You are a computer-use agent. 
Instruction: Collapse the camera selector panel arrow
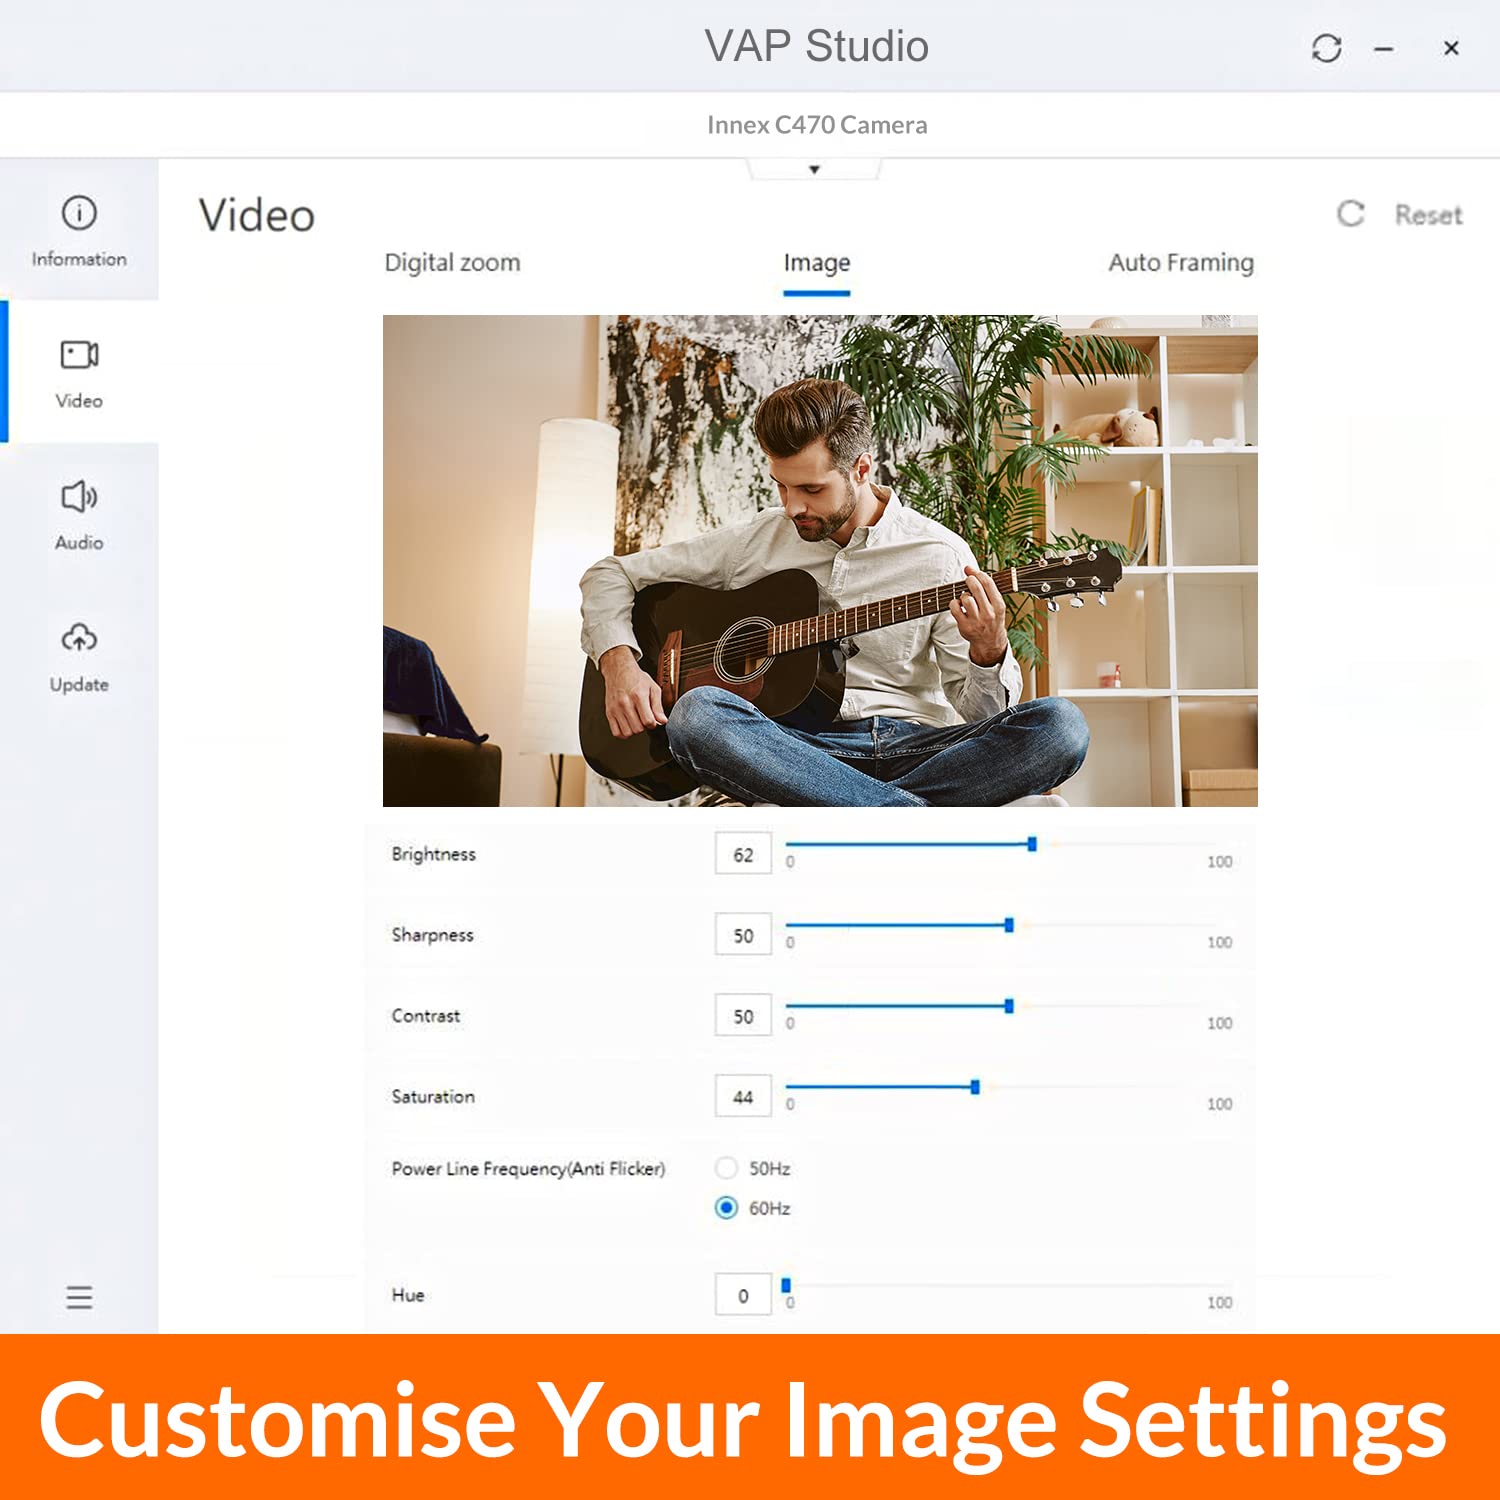814,168
